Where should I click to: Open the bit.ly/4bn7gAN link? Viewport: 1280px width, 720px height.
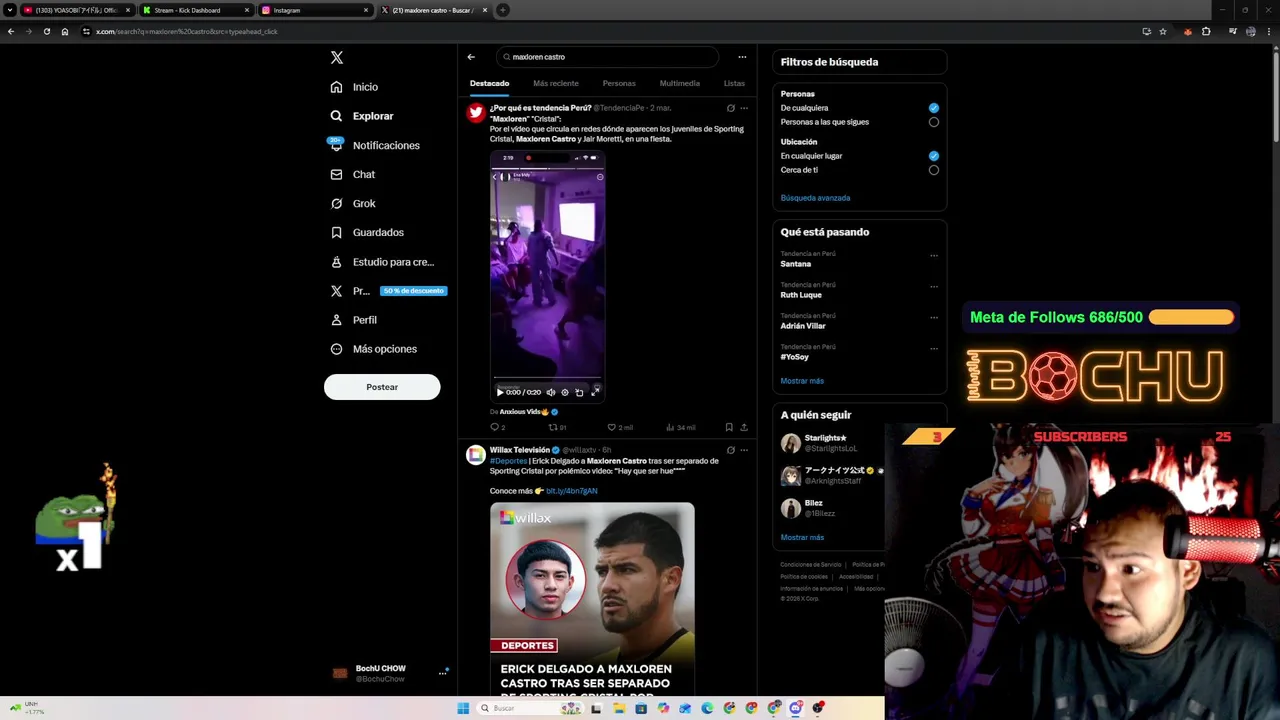pyautogui.click(x=572, y=491)
